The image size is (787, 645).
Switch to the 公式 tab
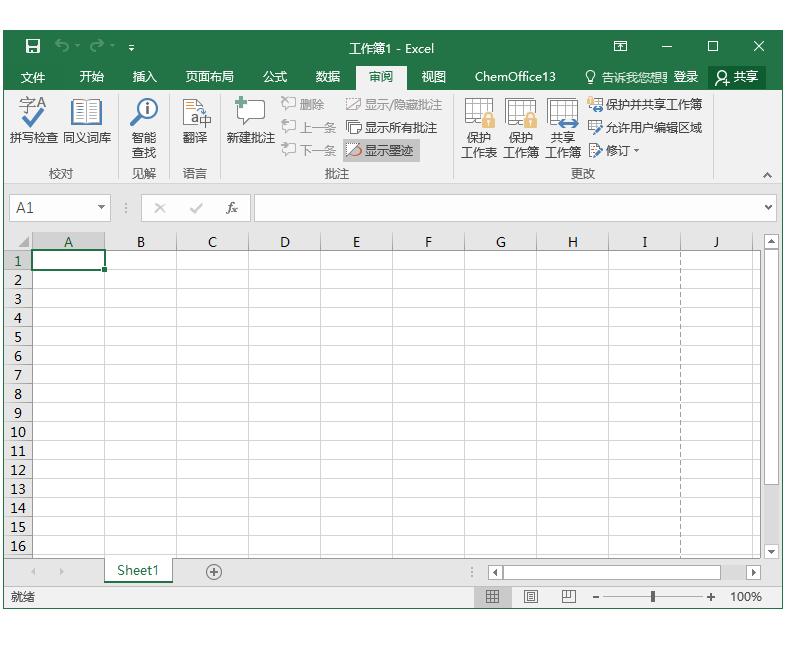(275, 77)
